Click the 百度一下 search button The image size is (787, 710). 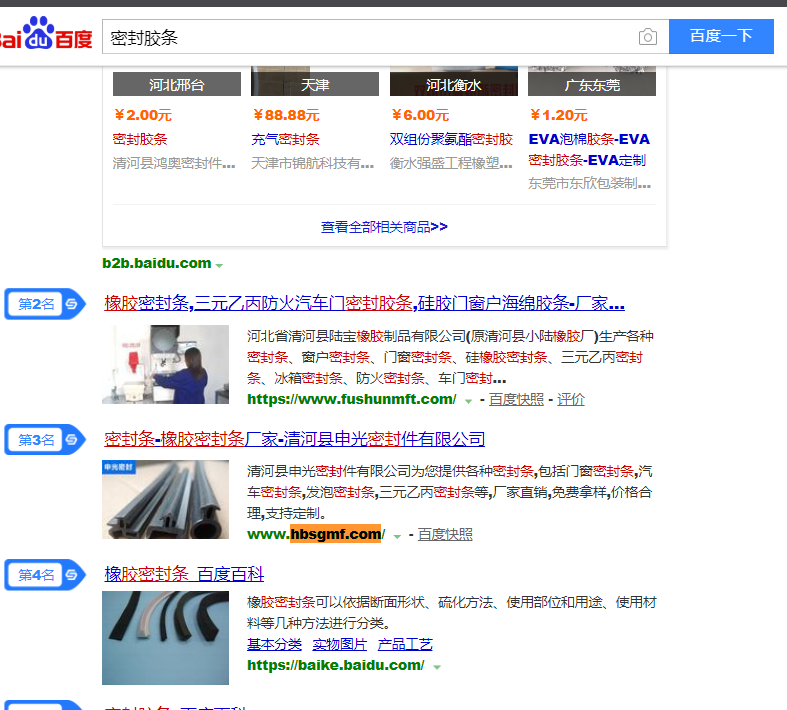721,36
